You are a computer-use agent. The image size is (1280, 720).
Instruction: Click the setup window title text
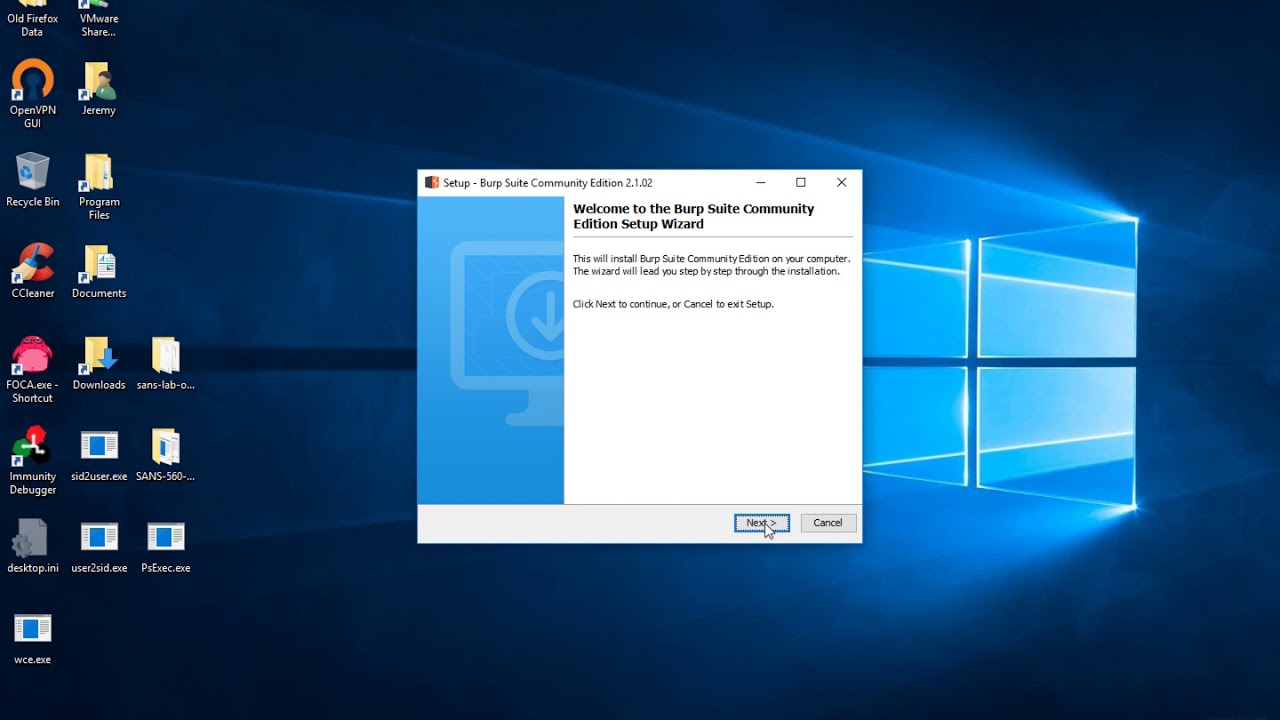point(548,183)
